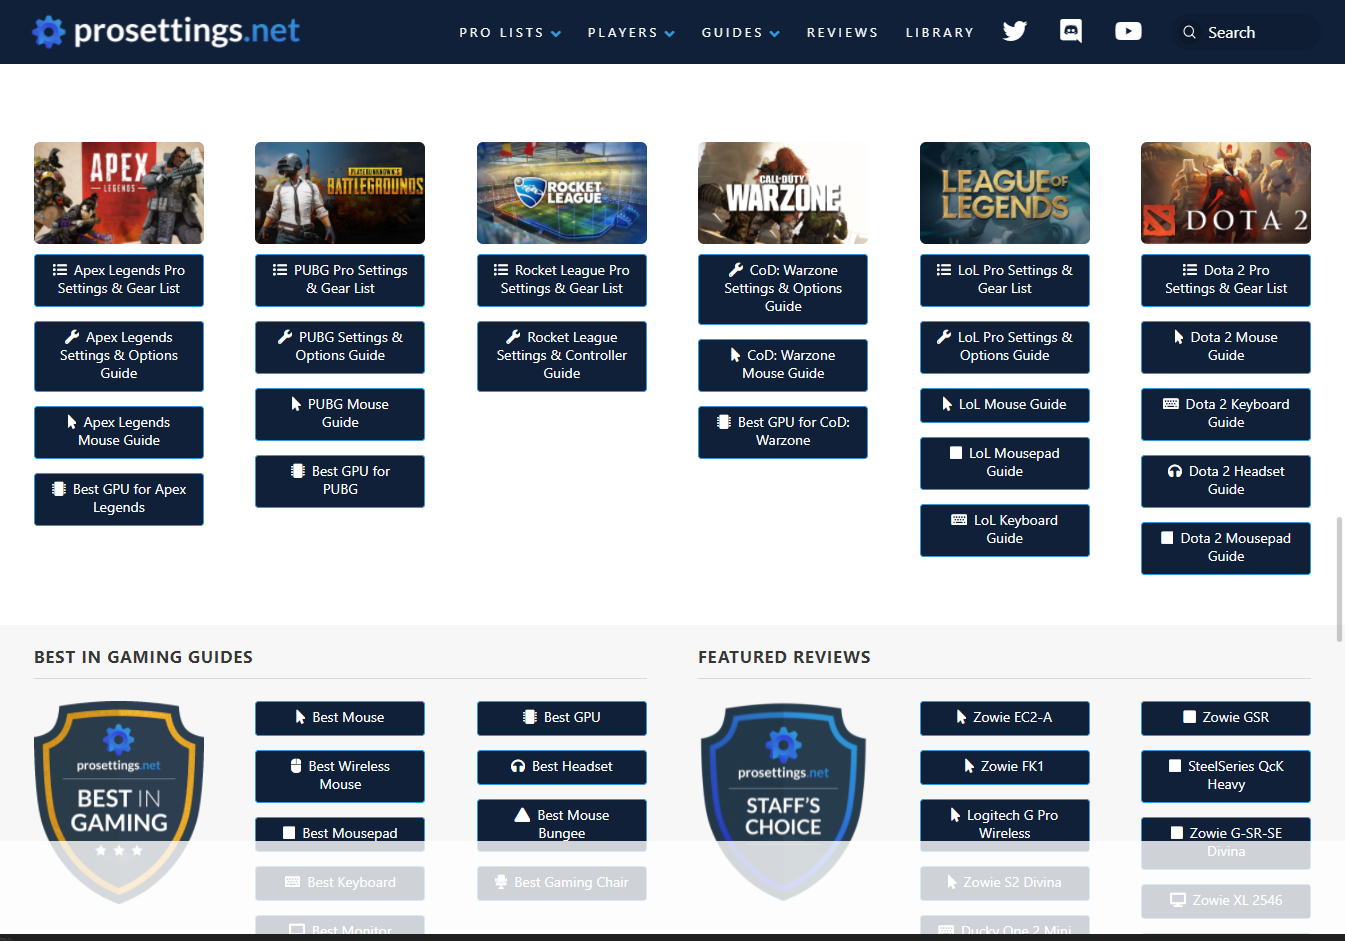The width and height of the screenshot is (1345, 941).
Task: Open Dota 2 Keyboard Guide
Action: coord(1226,414)
